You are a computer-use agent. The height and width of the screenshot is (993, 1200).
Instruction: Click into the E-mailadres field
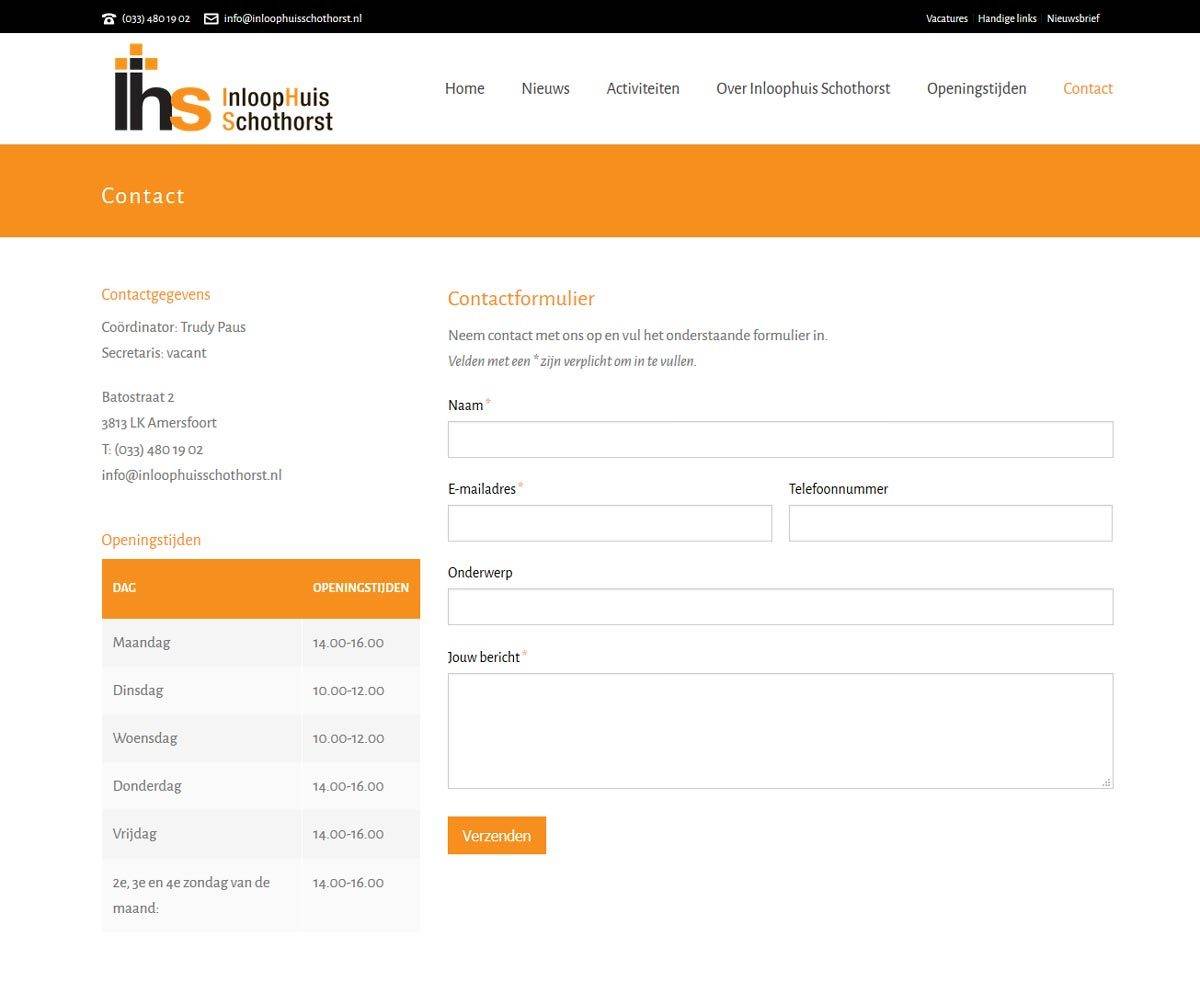pyautogui.click(x=609, y=523)
